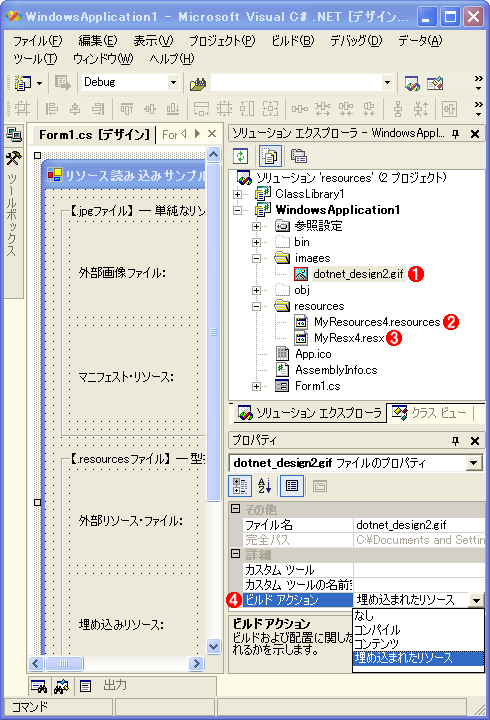Viewport: 490px width, 720px height.
Task: Select the Form1.cs [デザイン] document tab
Action: (94, 135)
